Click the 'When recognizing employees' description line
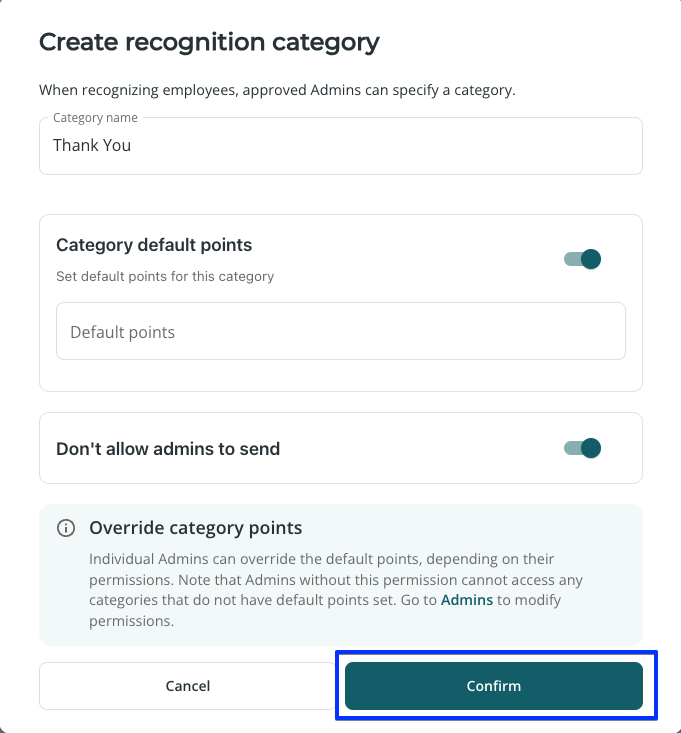 [277, 90]
